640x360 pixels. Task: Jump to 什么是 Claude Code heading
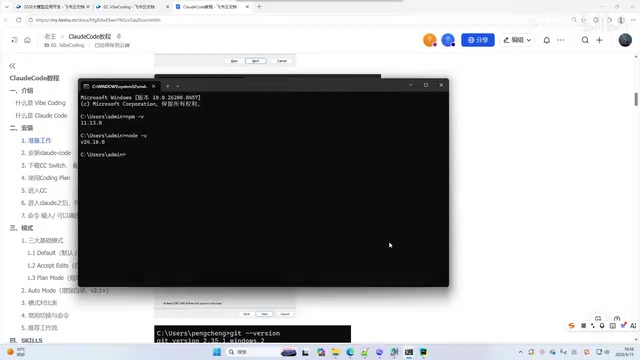(x=41, y=116)
